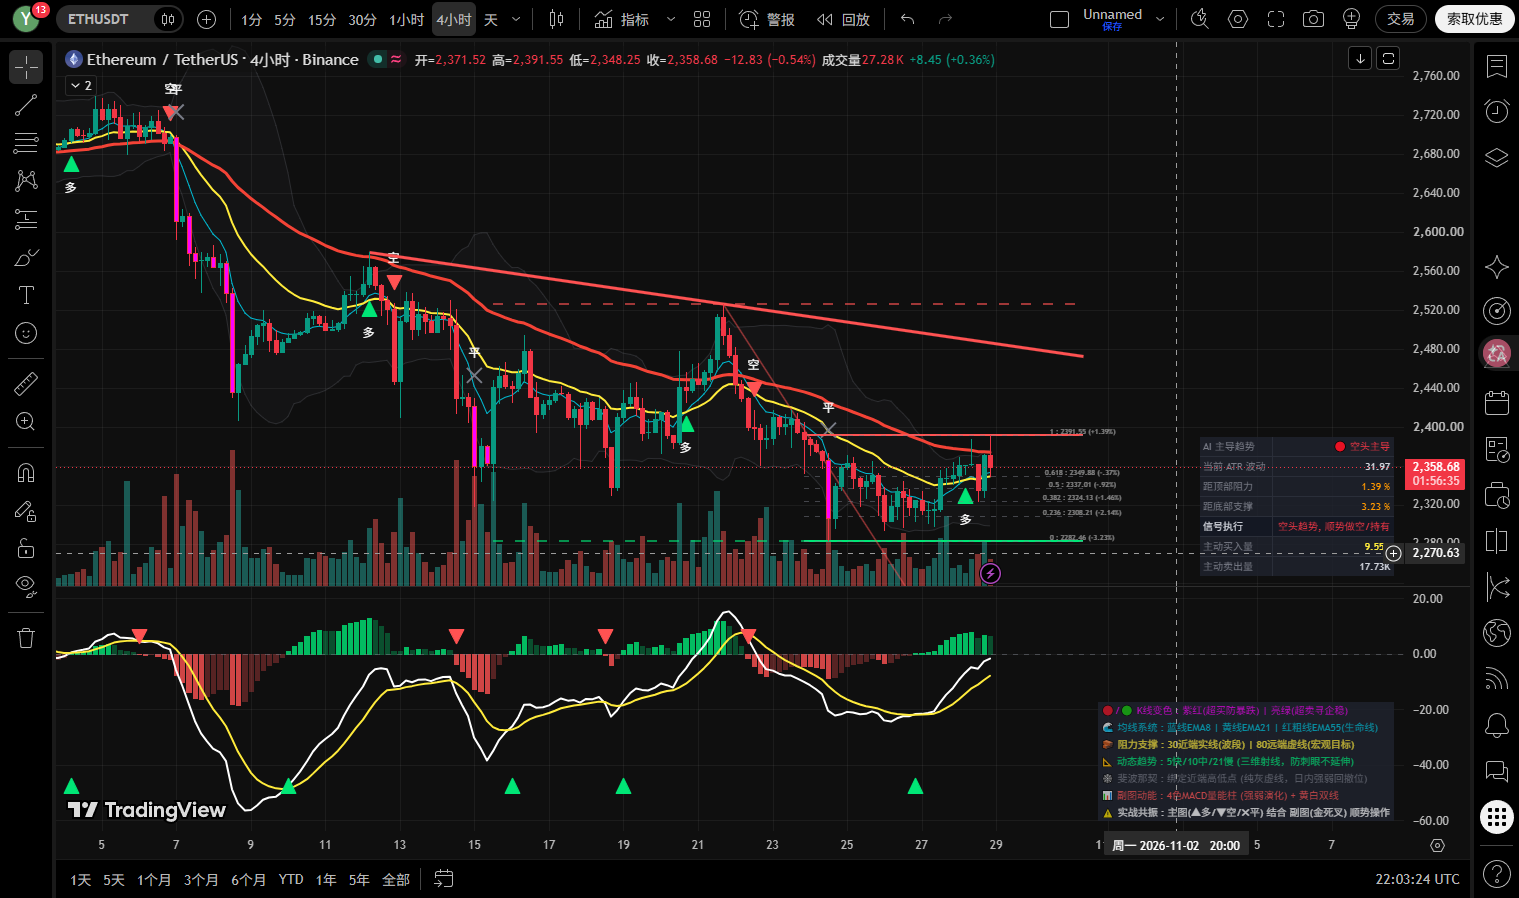The image size is (1519, 898).
Task: Select the brush drawing tool
Action: pyautogui.click(x=26, y=257)
